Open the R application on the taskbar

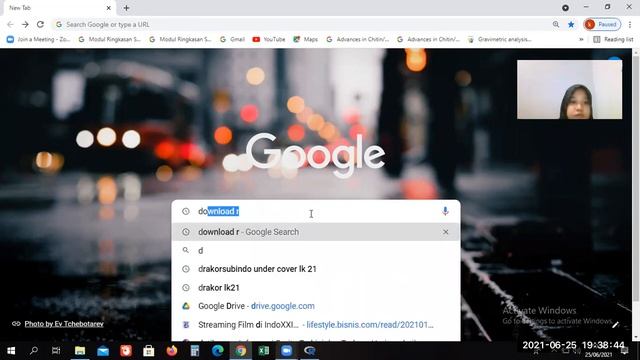[x=309, y=351]
